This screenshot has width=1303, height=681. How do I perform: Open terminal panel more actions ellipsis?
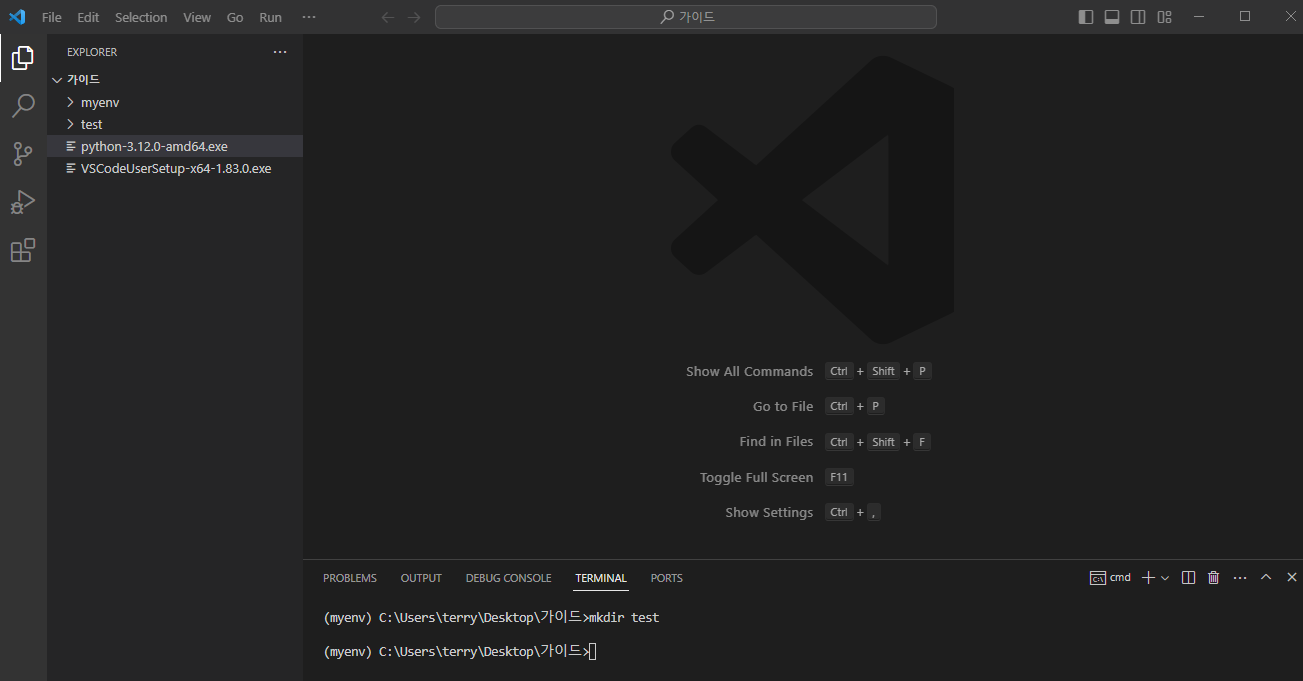(1240, 577)
